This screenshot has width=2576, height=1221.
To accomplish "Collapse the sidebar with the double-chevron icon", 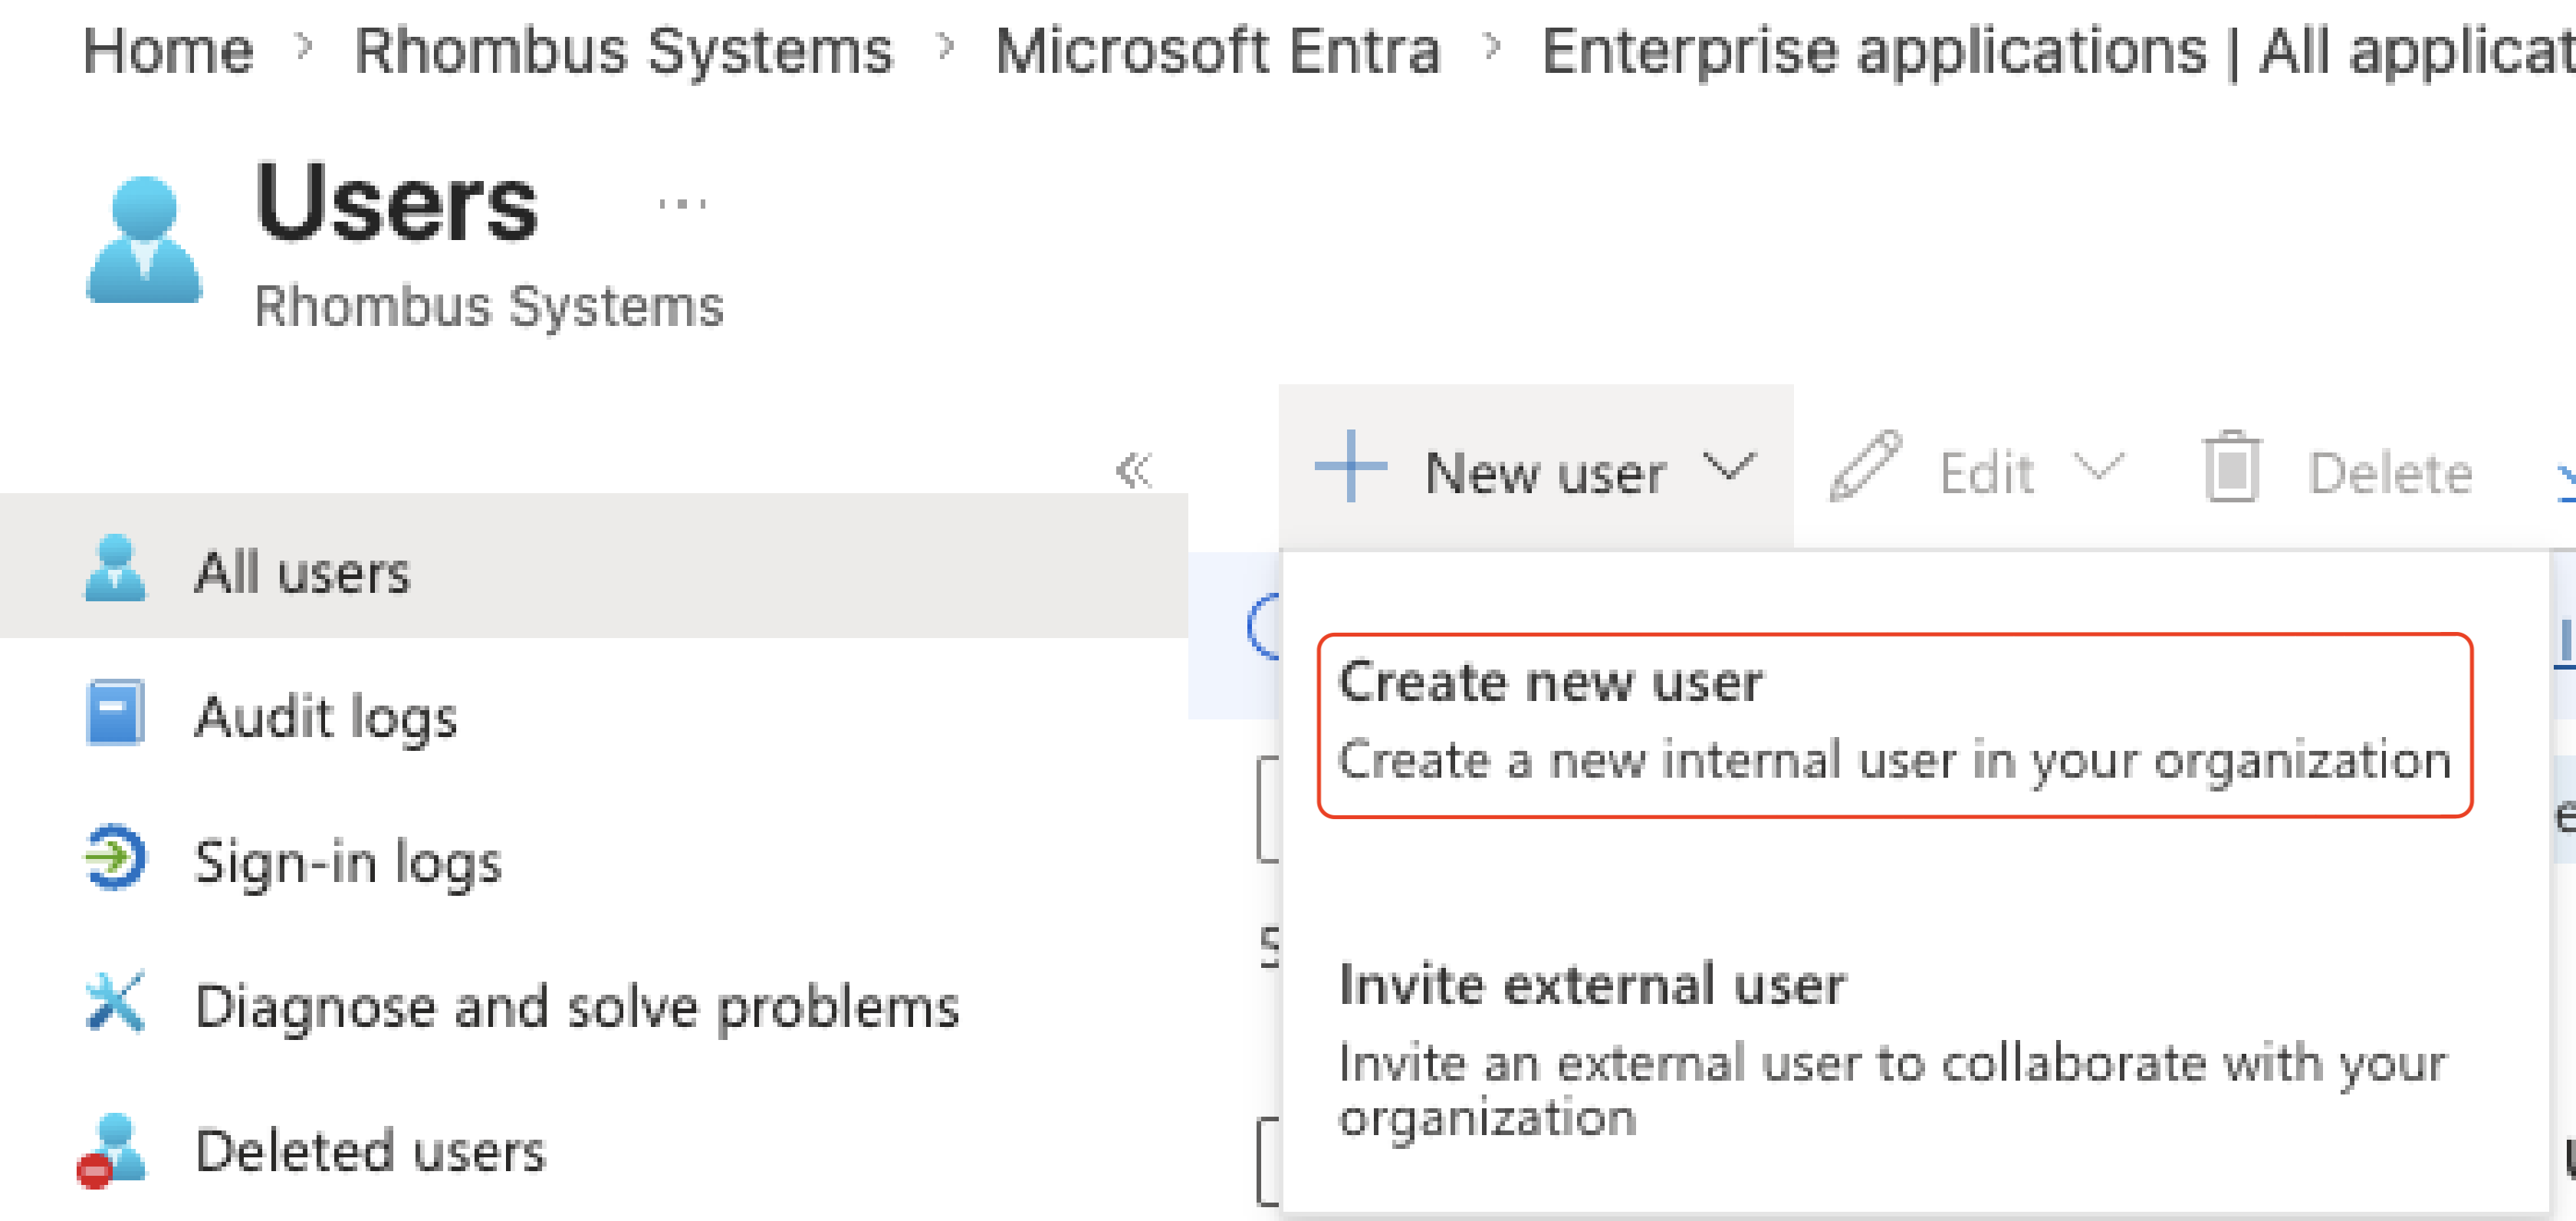I will tap(1134, 470).
